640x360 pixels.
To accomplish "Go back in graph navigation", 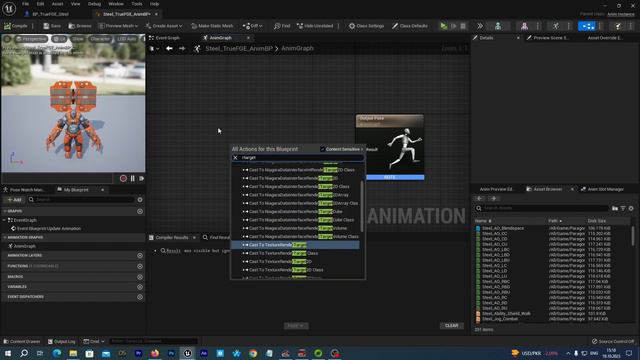I will click(169, 49).
